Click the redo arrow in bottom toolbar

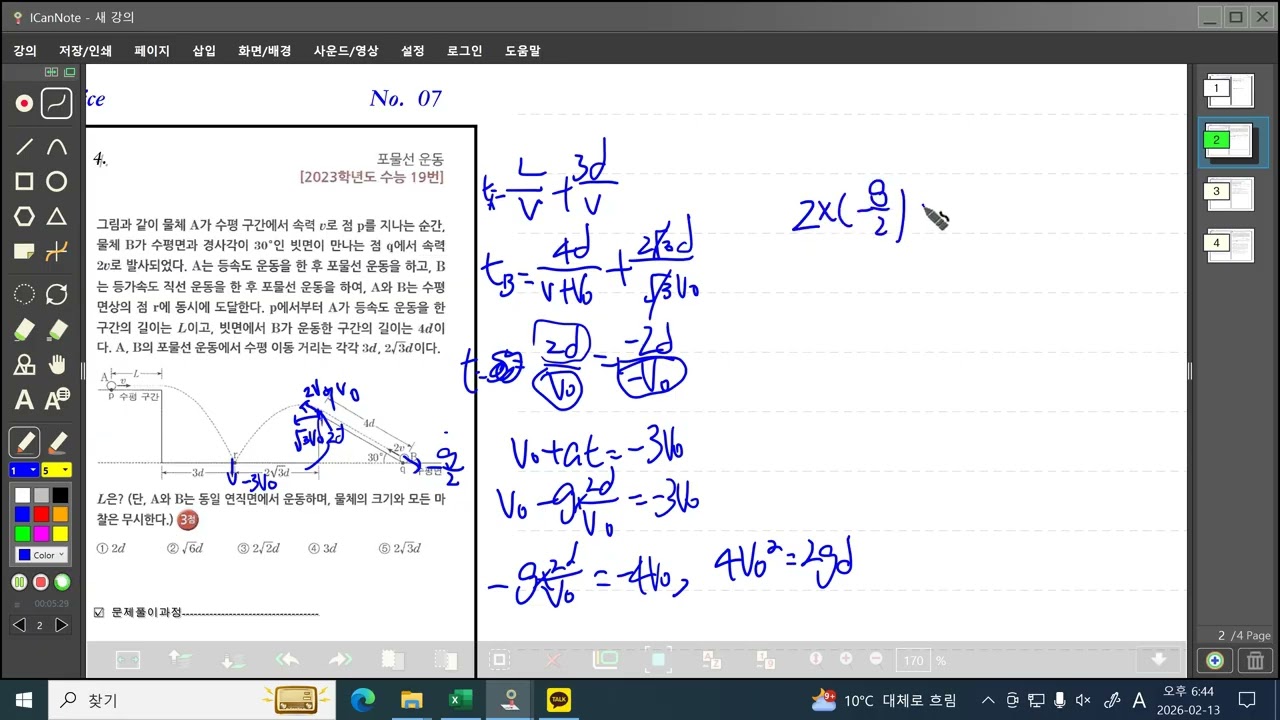340,659
